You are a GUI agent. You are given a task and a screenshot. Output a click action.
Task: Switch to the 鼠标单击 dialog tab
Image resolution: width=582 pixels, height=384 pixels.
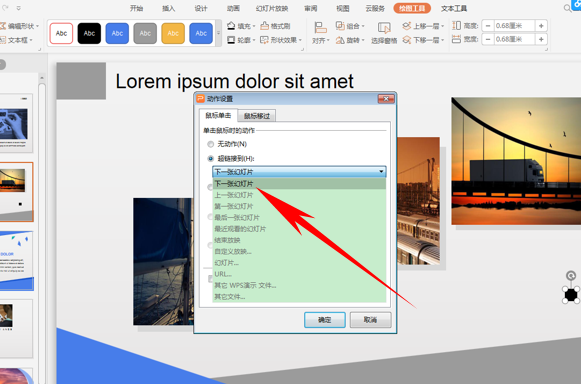[x=218, y=115]
